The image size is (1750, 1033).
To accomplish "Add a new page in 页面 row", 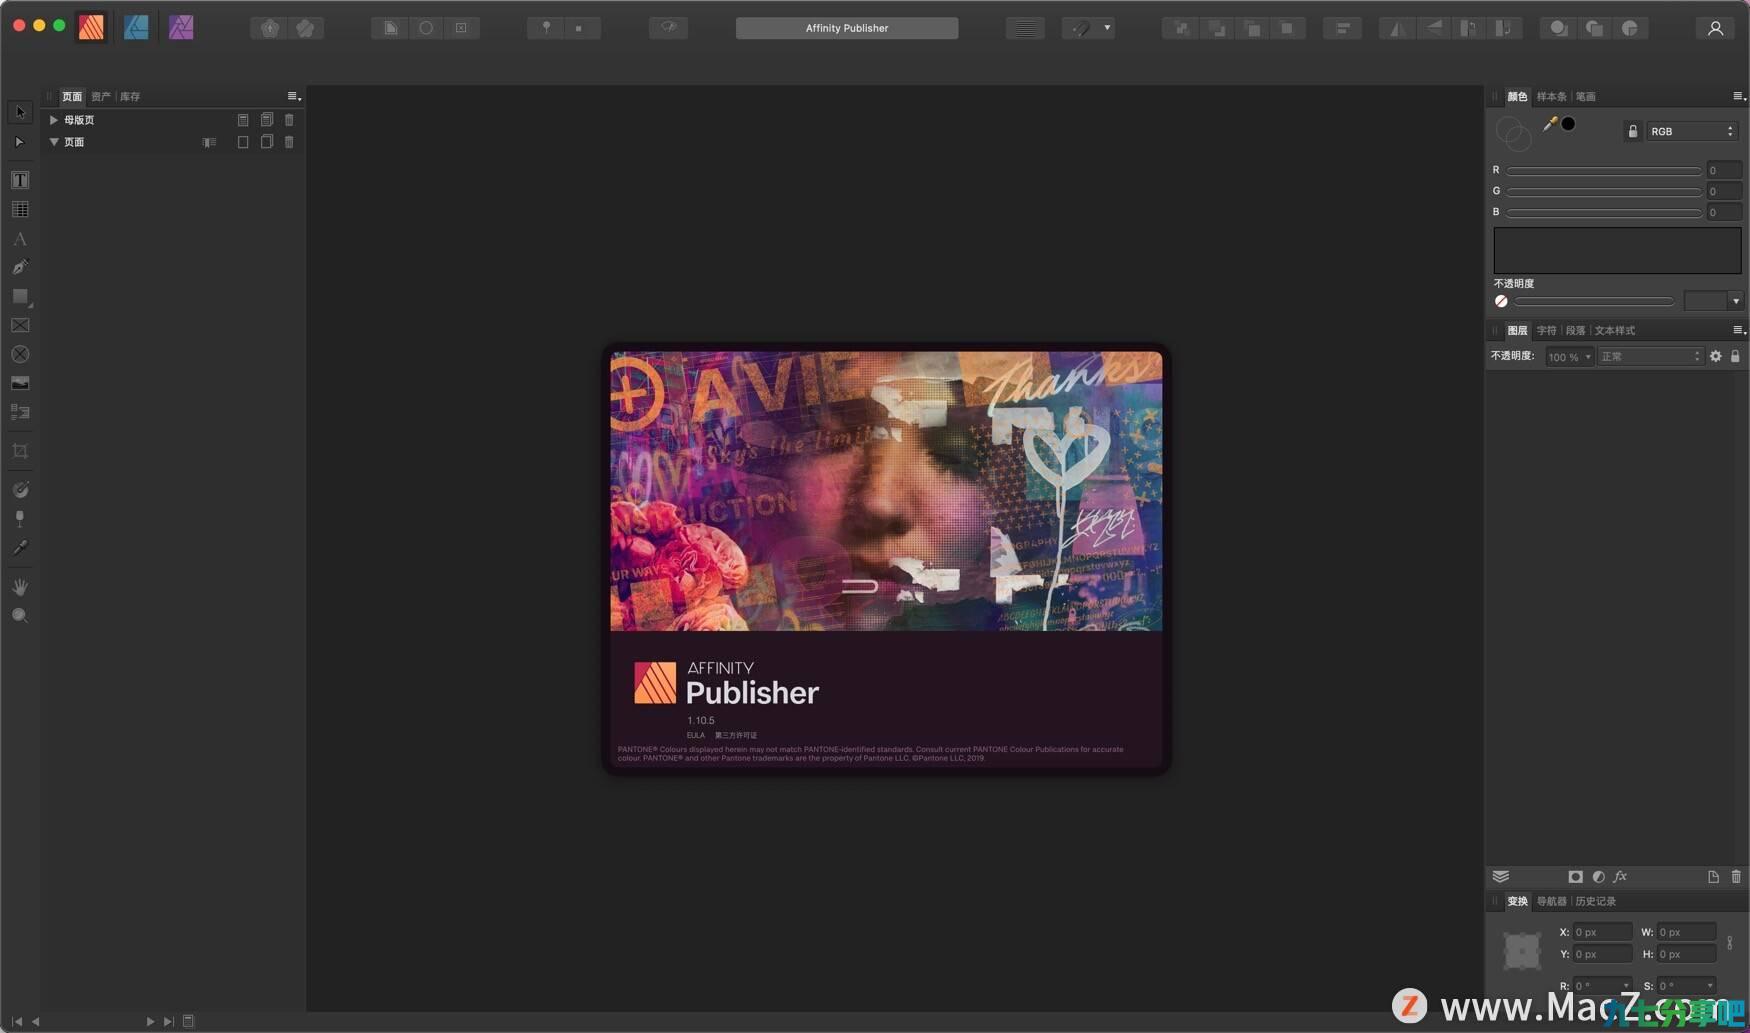I will (243, 142).
